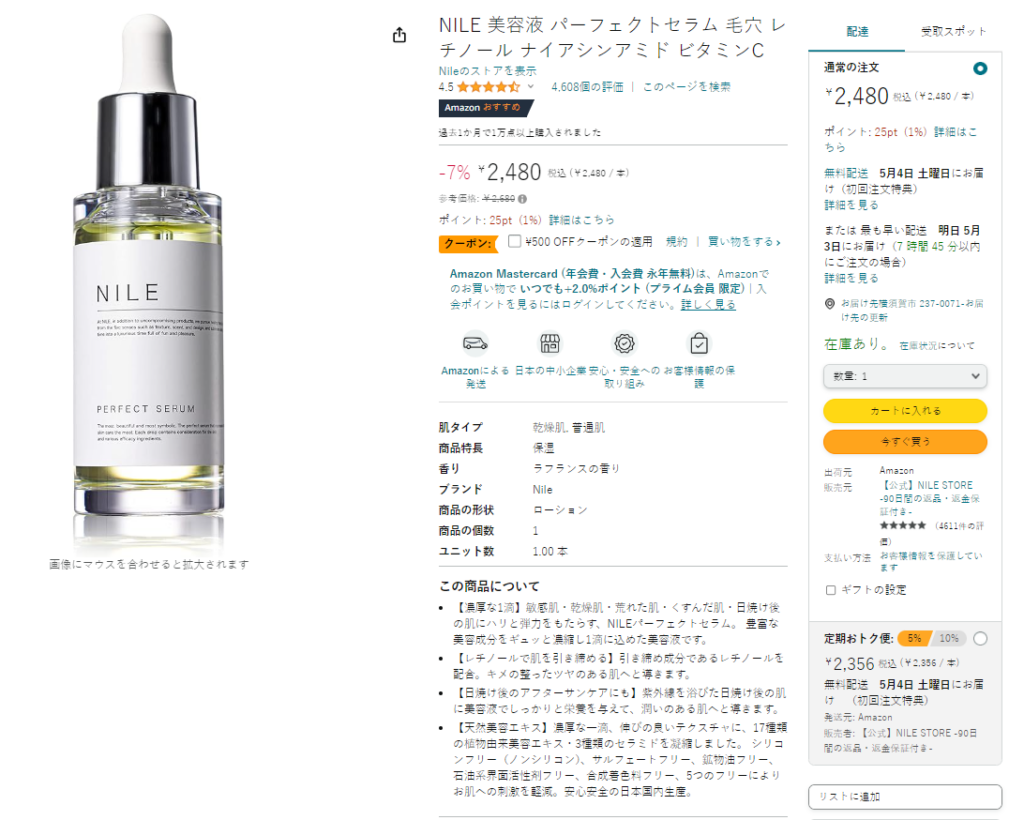Select the 定期おトク便 subscription radio button
The height and width of the screenshot is (820, 1024).
click(x=980, y=639)
